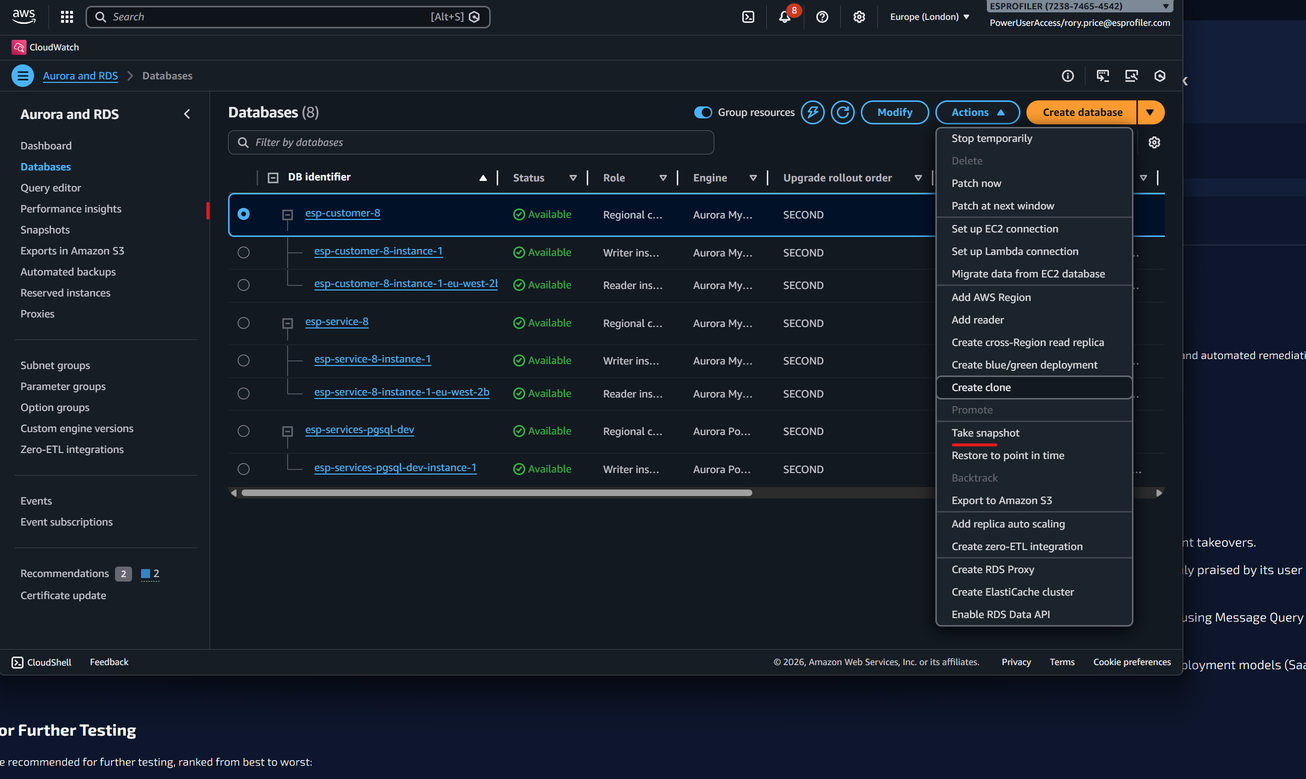Image resolution: width=1306 pixels, height=779 pixels.
Task: Select the esp-service-8 radio button
Action: [x=243, y=323]
